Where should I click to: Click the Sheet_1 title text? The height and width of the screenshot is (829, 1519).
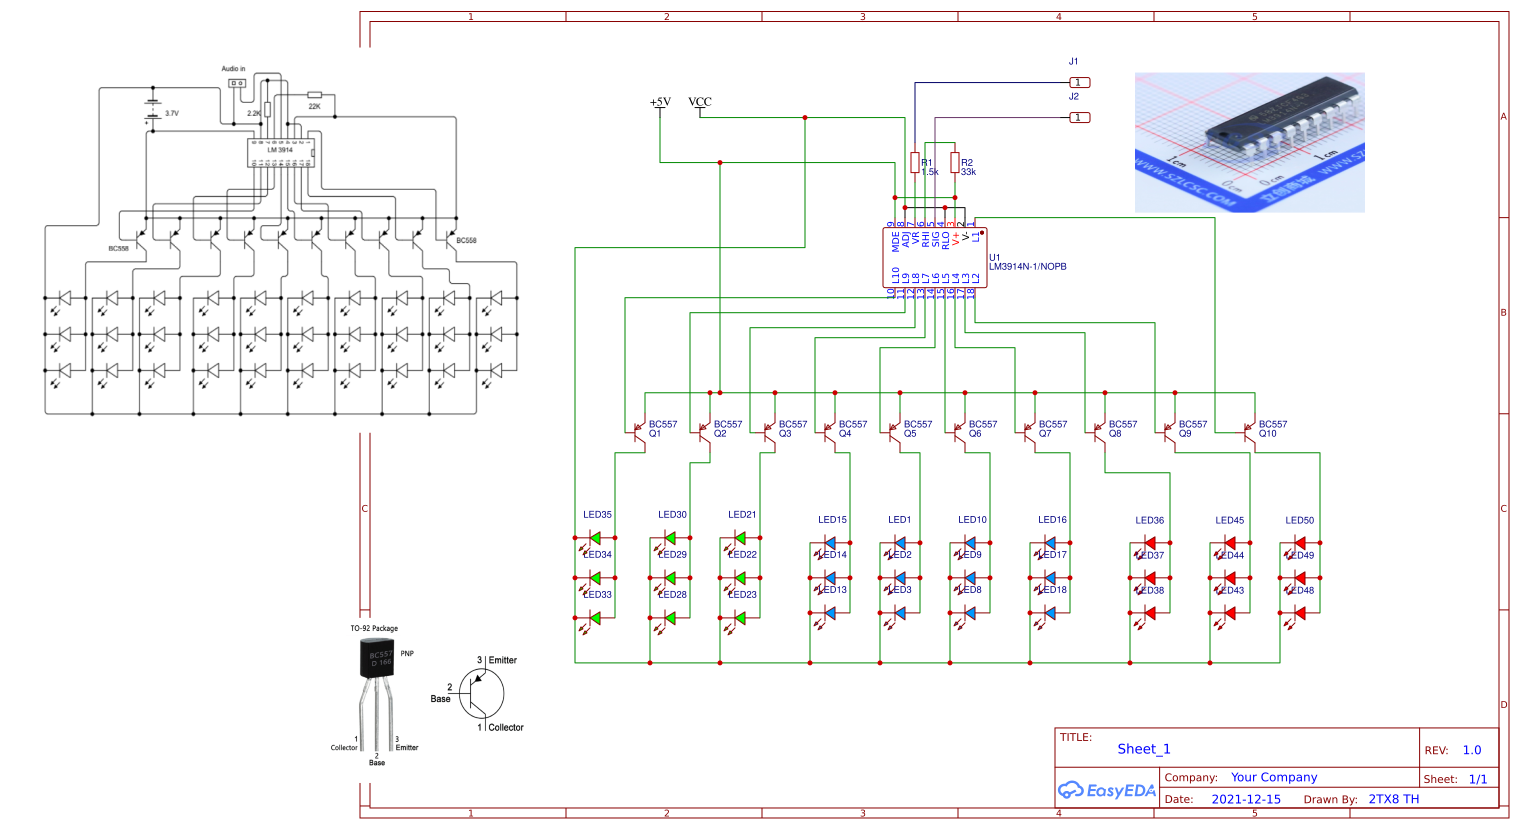click(1145, 749)
